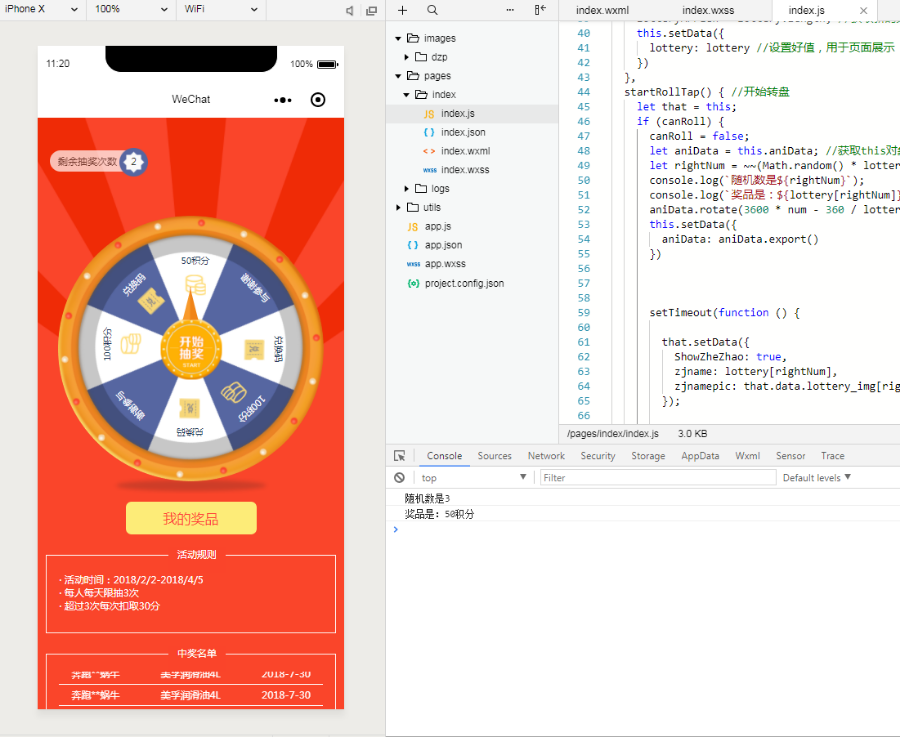The height and width of the screenshot is (737, 900).
Task: Close the index.js editor tab
Action: [x=863, y=10]
